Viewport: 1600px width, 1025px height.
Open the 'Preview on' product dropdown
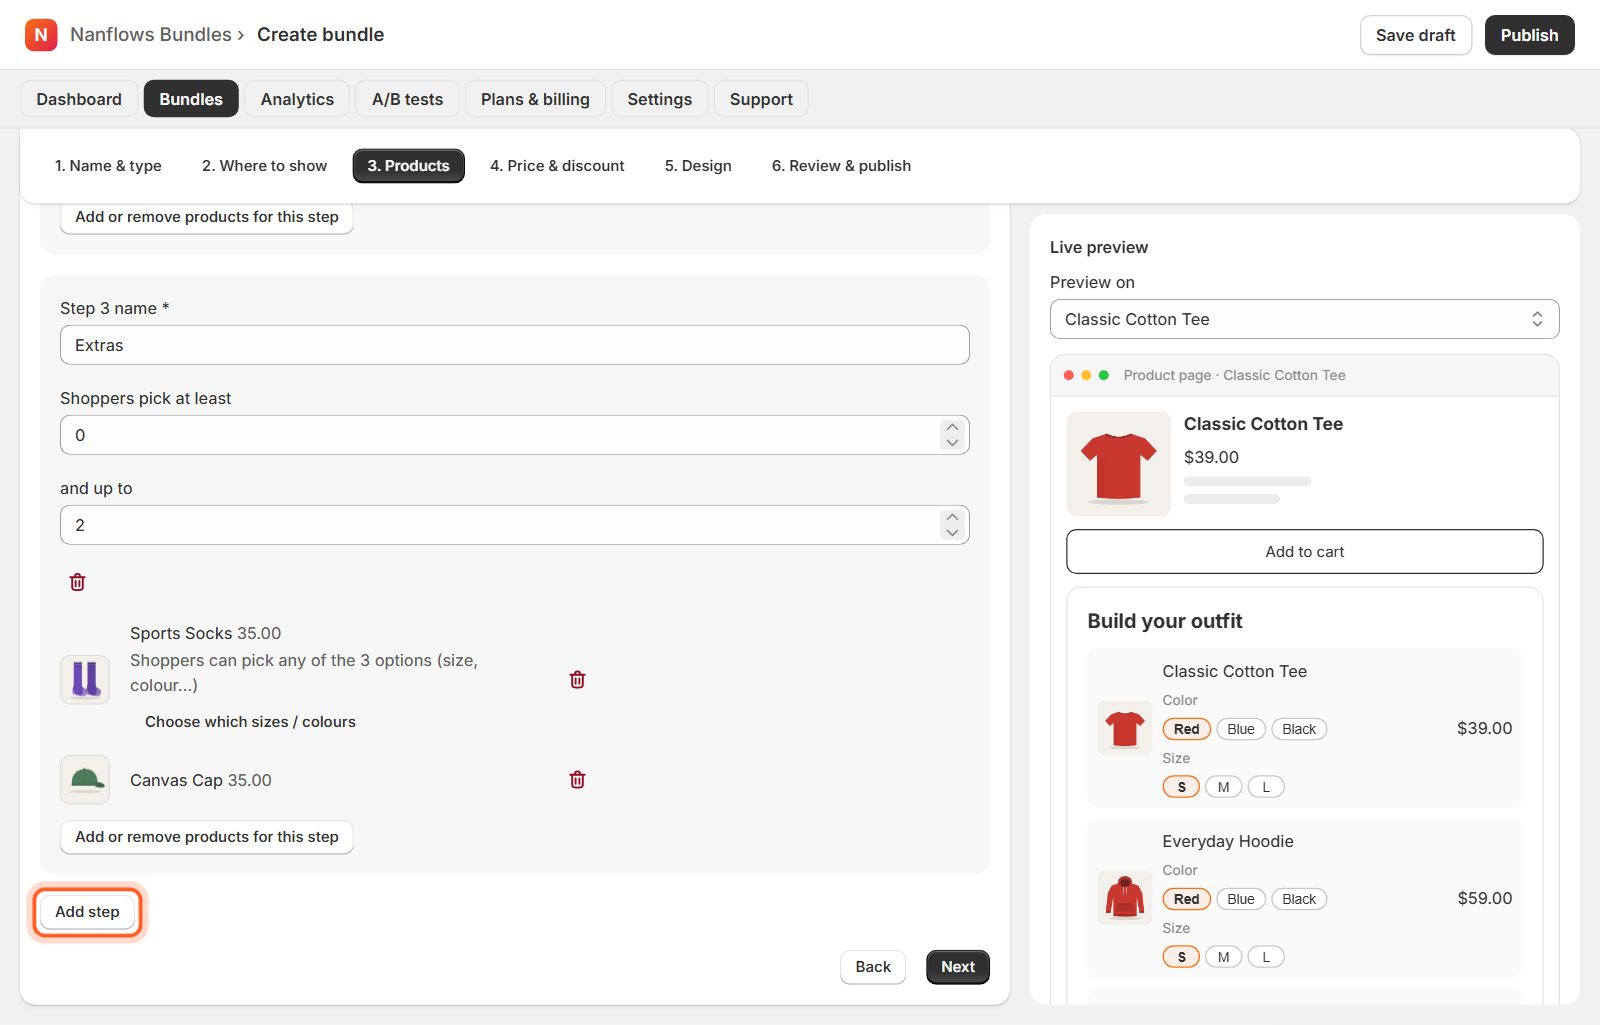tap(1304, 319)
